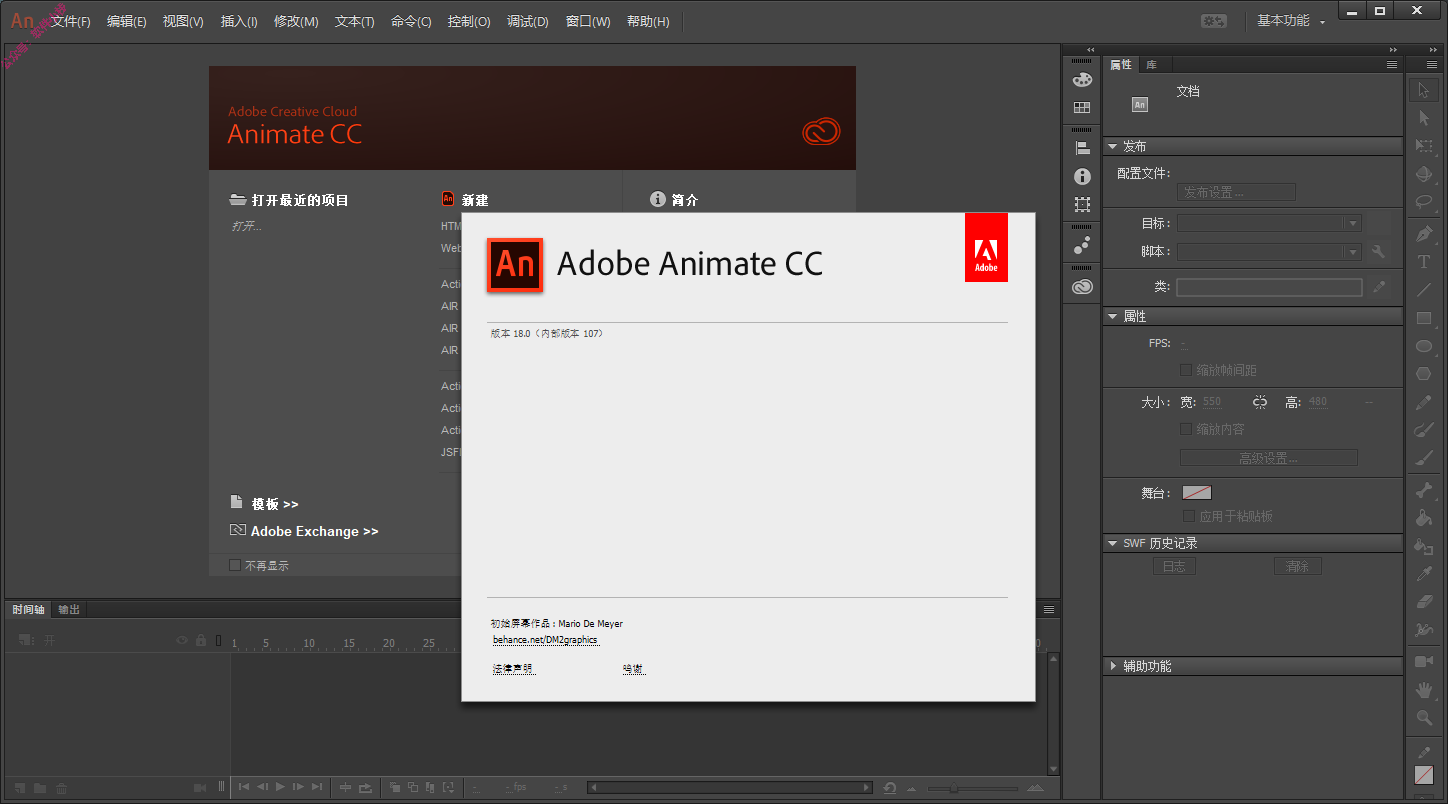The height and width of the screenshot is (804, 1448).
Task: Click the link width-height constrain icon
Action: [x=1260, y=402]
